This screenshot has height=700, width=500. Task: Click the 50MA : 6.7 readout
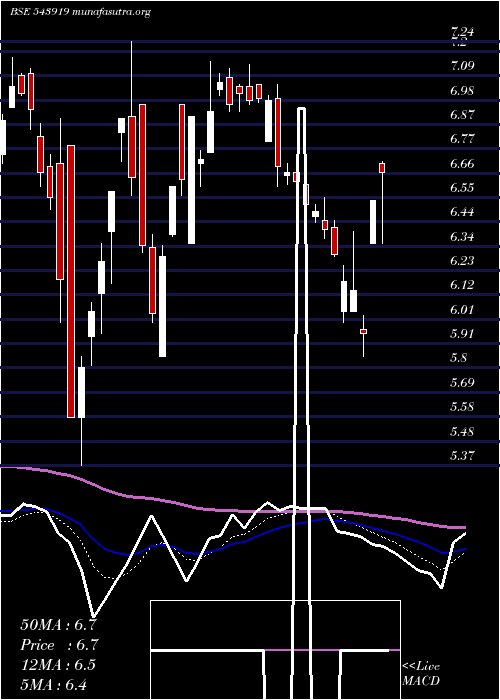[x=58, y=625]
